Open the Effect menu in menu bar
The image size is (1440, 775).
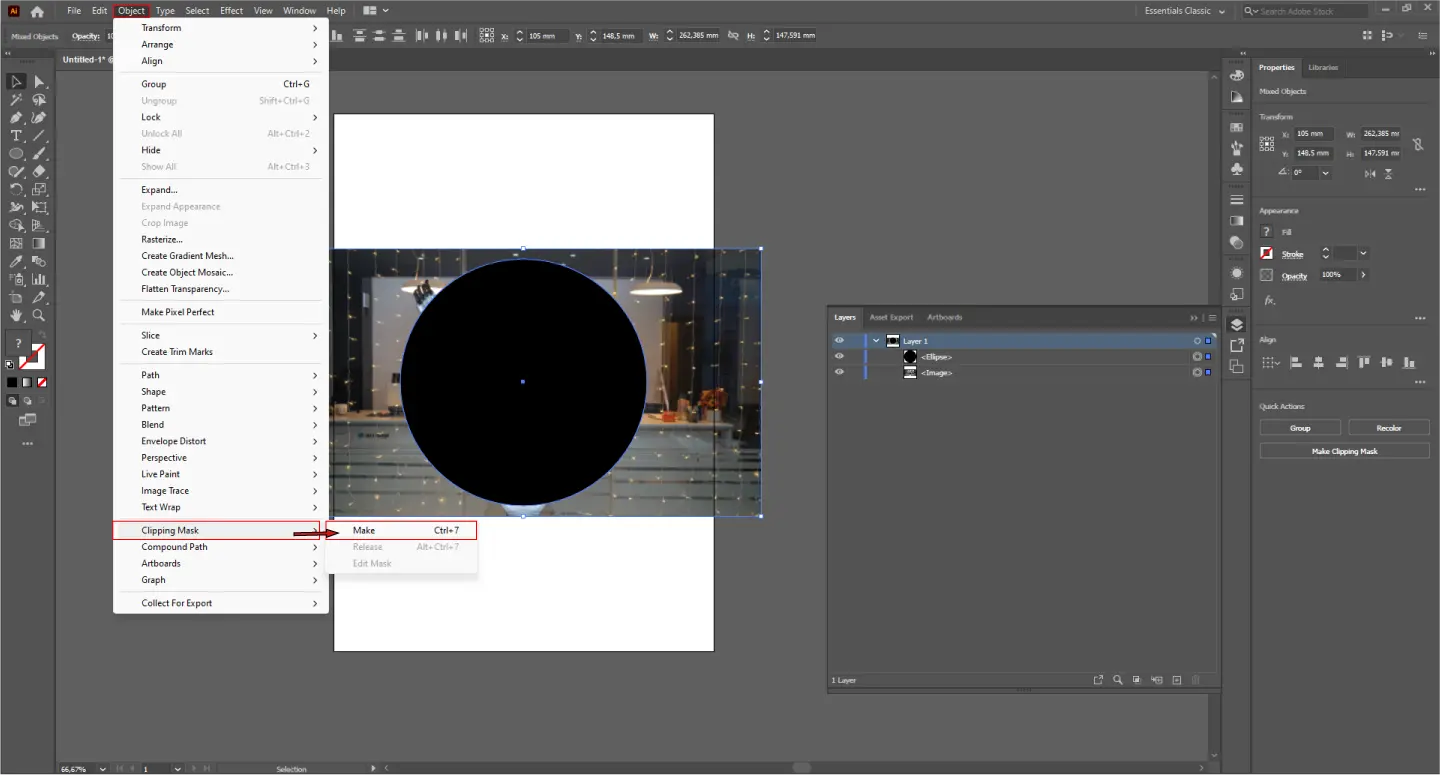coord(232,11)
